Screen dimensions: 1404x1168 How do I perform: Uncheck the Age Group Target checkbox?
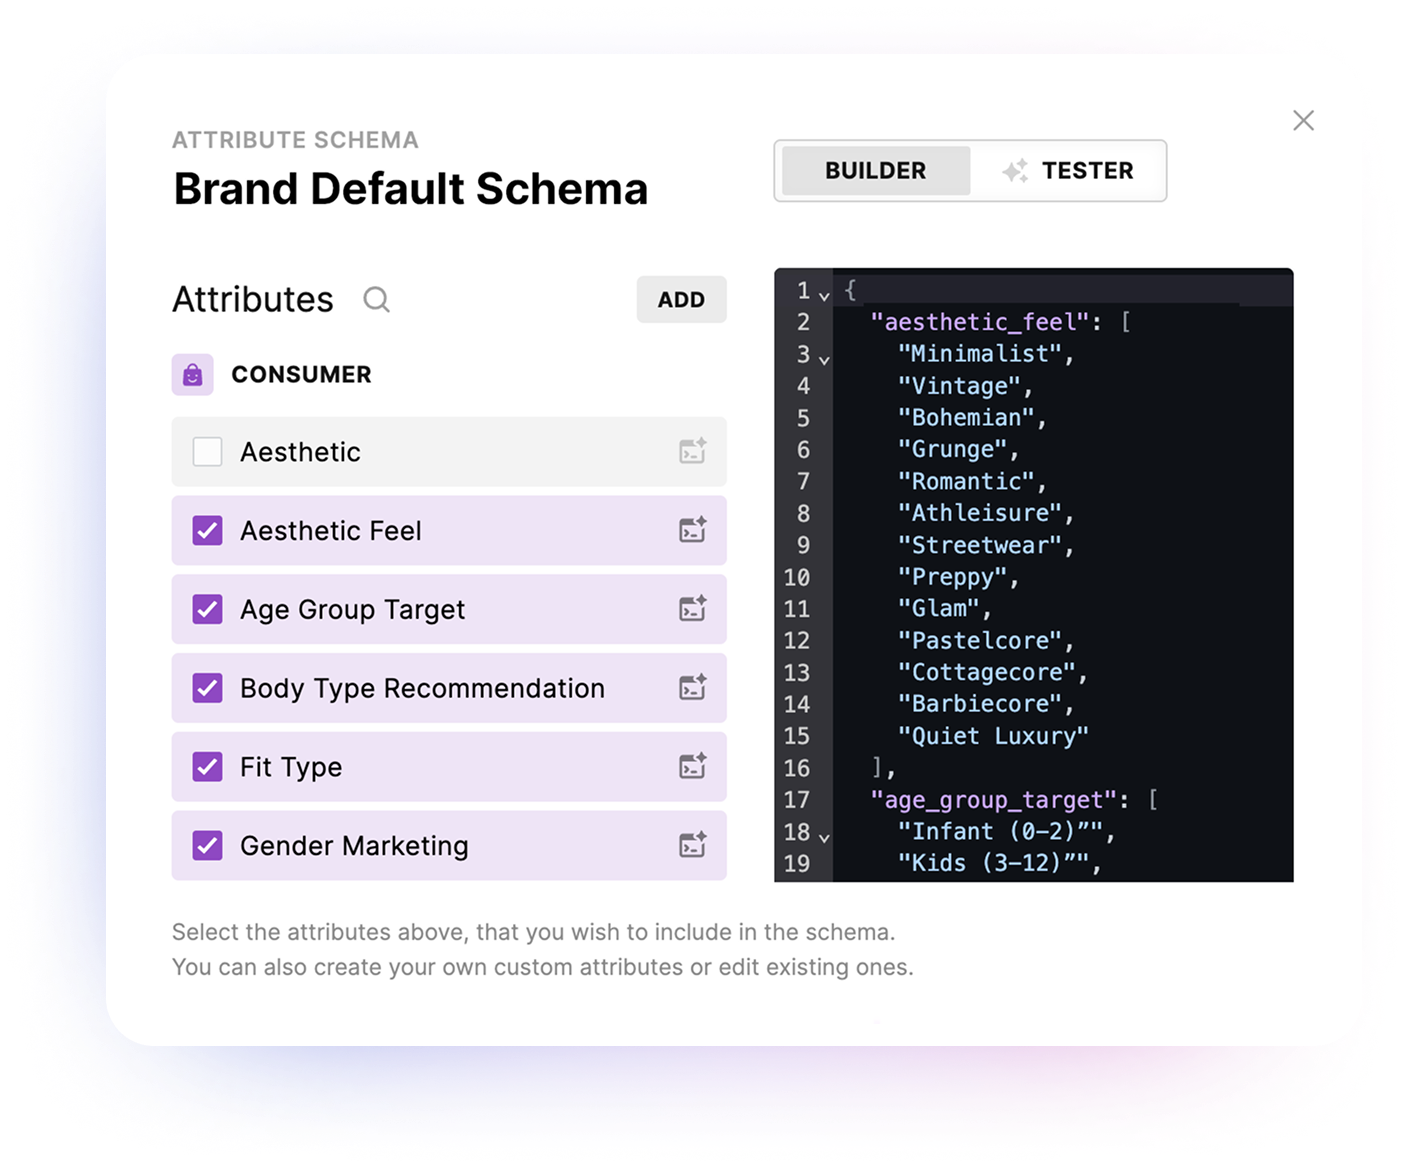point(207,609)
